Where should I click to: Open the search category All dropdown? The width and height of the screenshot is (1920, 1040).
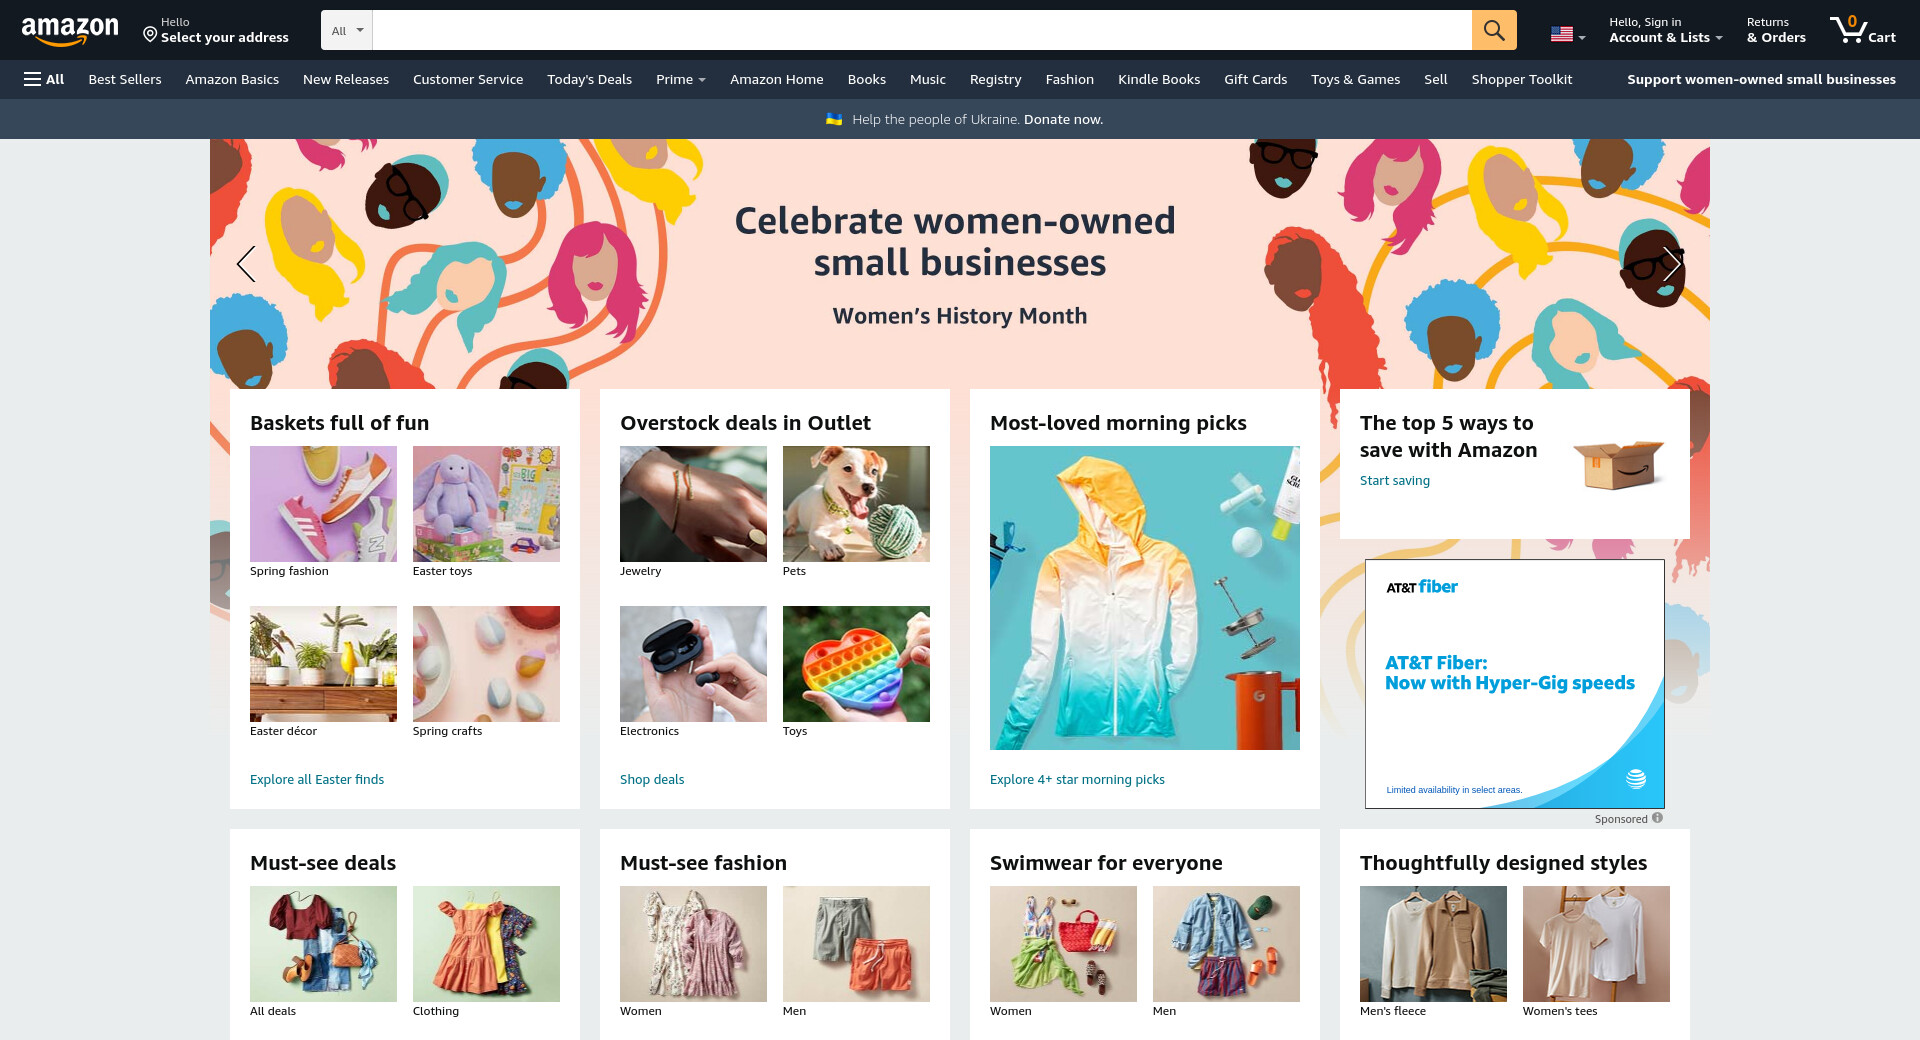coord(347,30)
